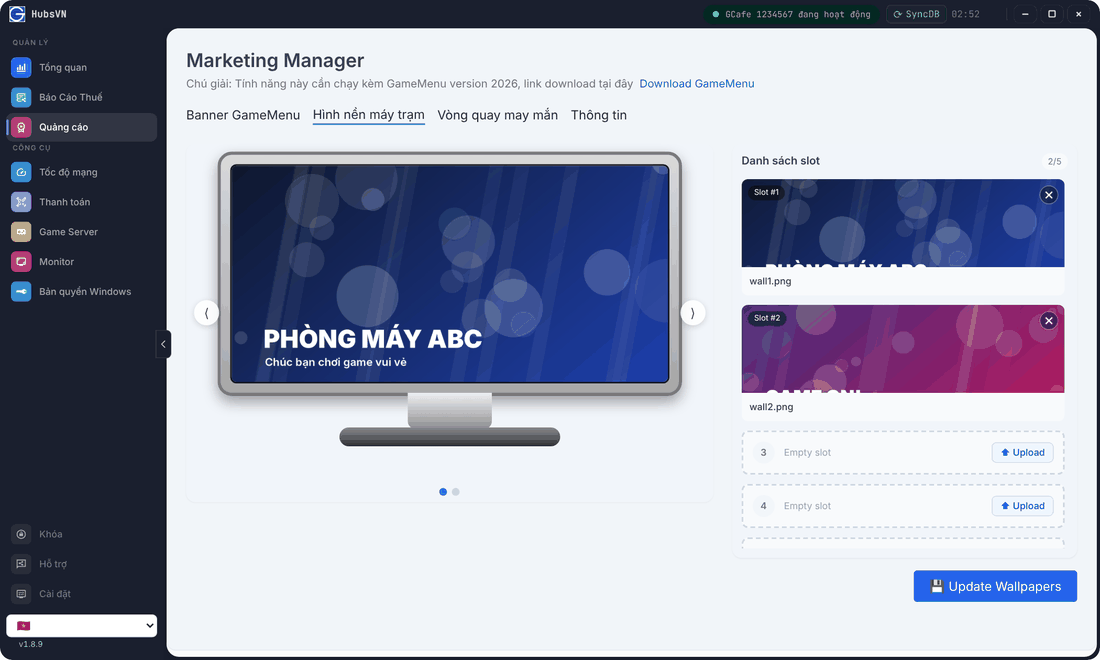This screenshot has width=1100, height=660.
Task: Open the Tổng quan overview icon
Action: point(21,67)
